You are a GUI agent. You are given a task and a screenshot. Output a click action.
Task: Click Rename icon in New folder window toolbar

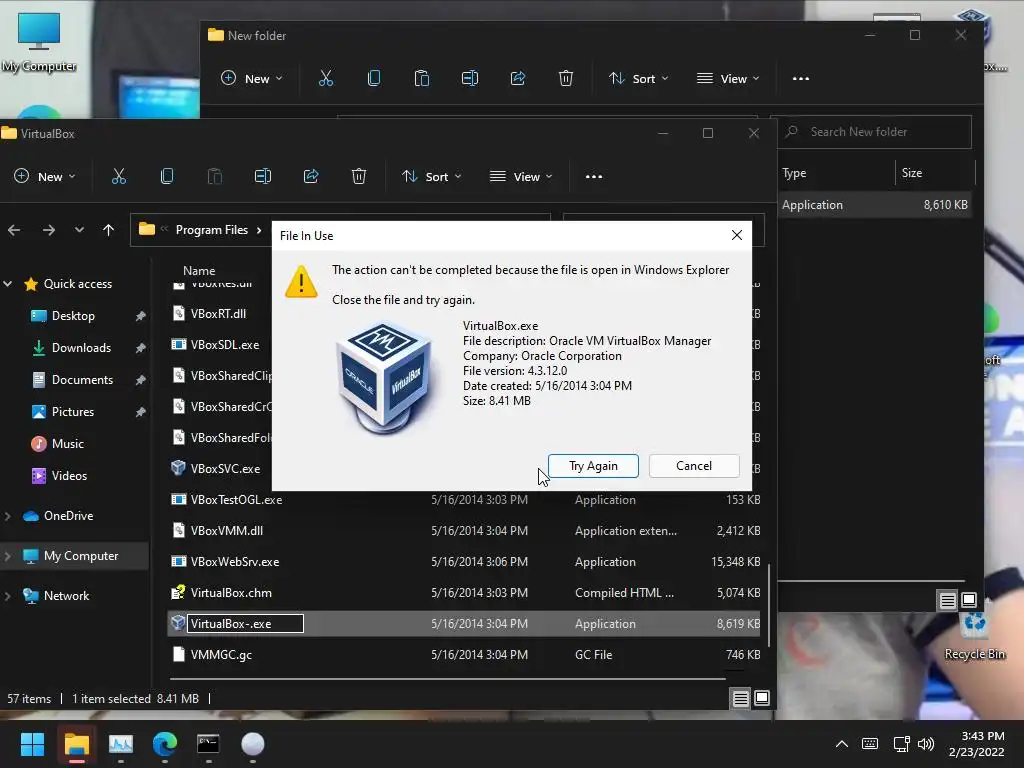click(x=470, y=78)
